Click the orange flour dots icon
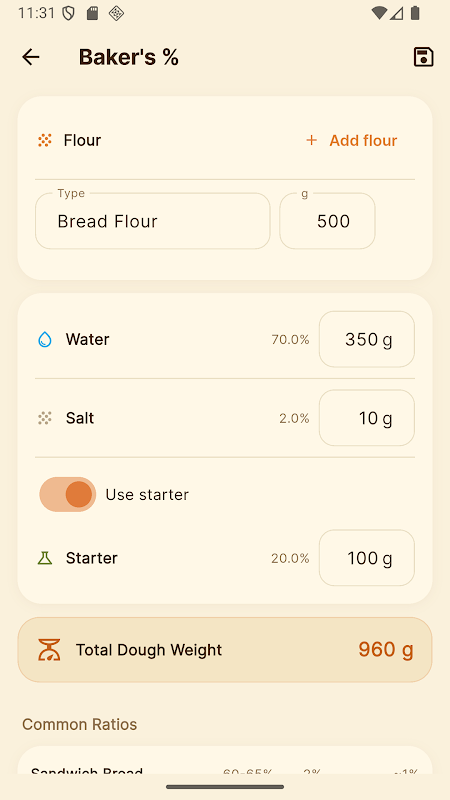The width and height of the screenshot is (450, 800). pos(45,140)
